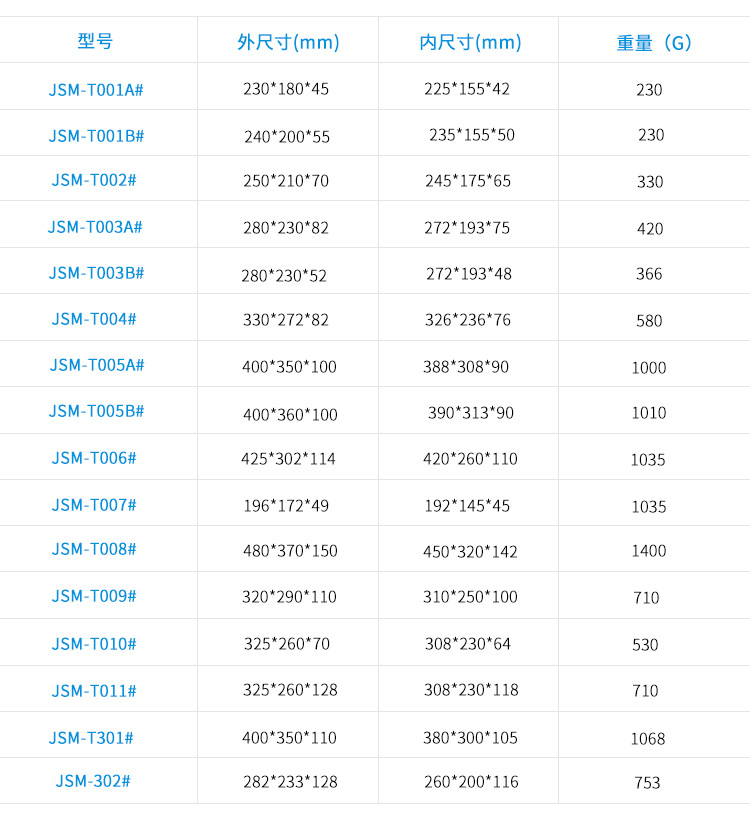Image resolution: width=750 pixels, height=817 pixels.
Task: Click outer size cell 480*370*150
Action: (x=290, y=551)
